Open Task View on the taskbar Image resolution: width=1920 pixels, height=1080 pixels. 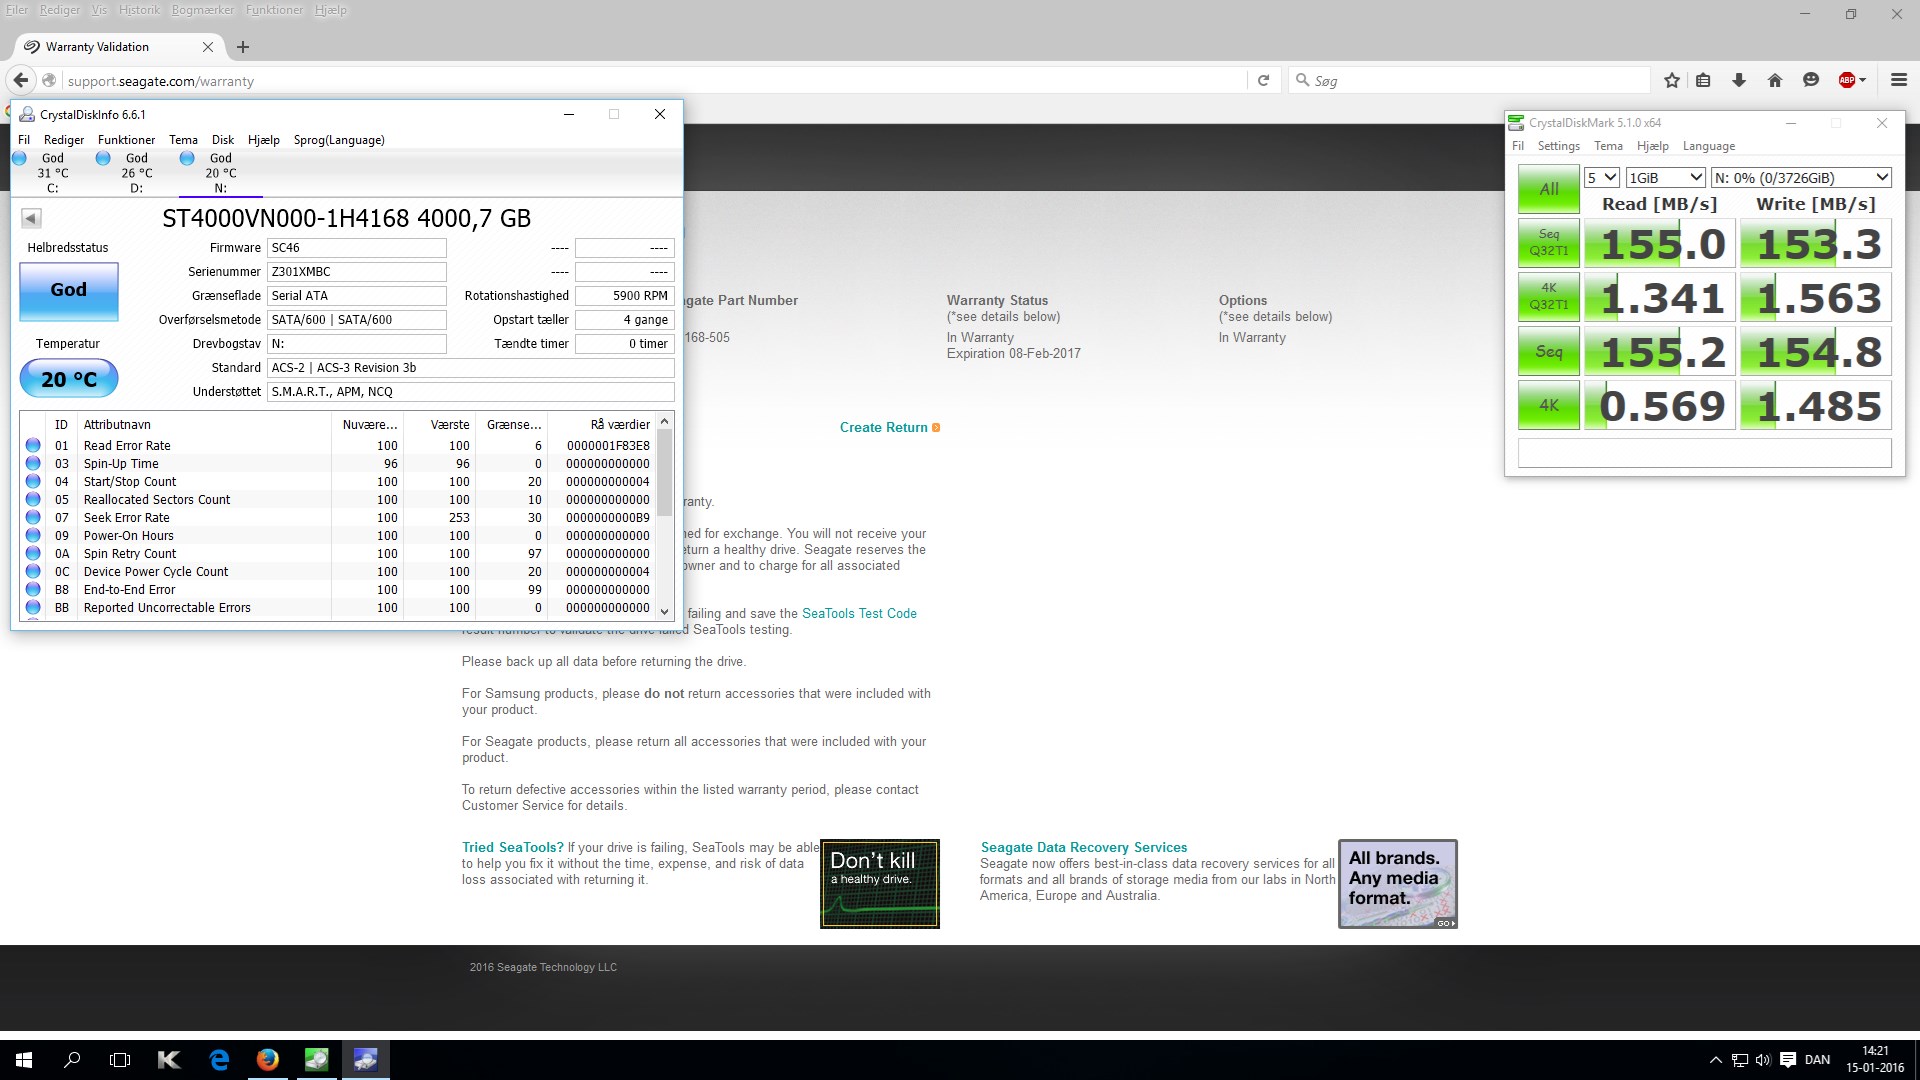pos(120,1060)
